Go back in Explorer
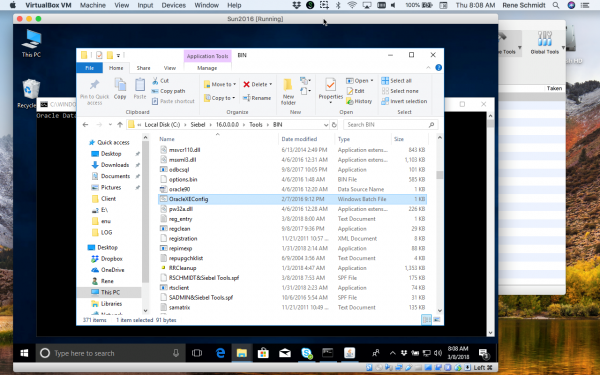This screenshot has height=375, width=600. click(85, 125)
